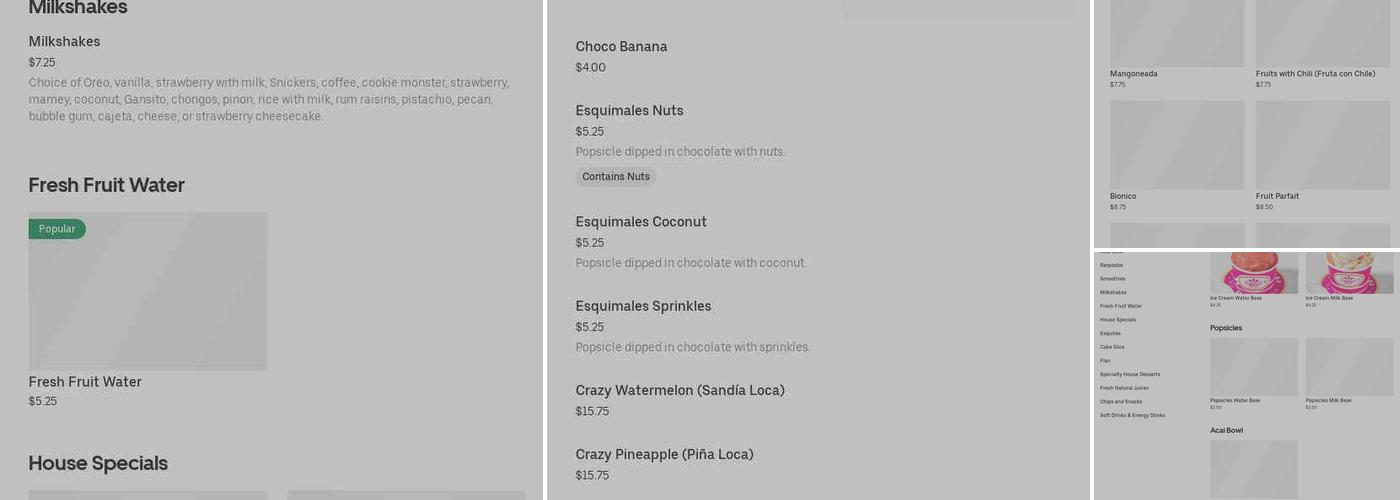1400x500 pixels.
Task: Select Popsicles Water Base thumbnail
Action: pyautogui.click(x=1254, y=366)
